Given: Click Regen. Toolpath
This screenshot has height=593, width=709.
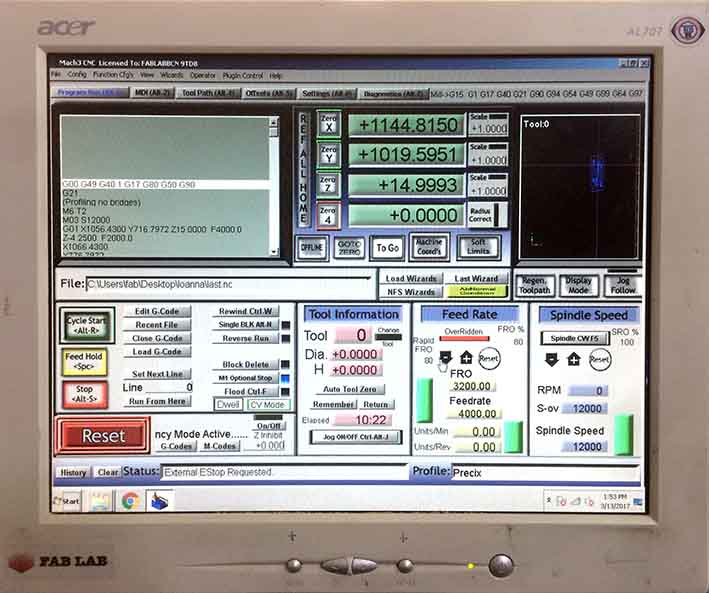Looking at the screenshot, I should point(534,286).
